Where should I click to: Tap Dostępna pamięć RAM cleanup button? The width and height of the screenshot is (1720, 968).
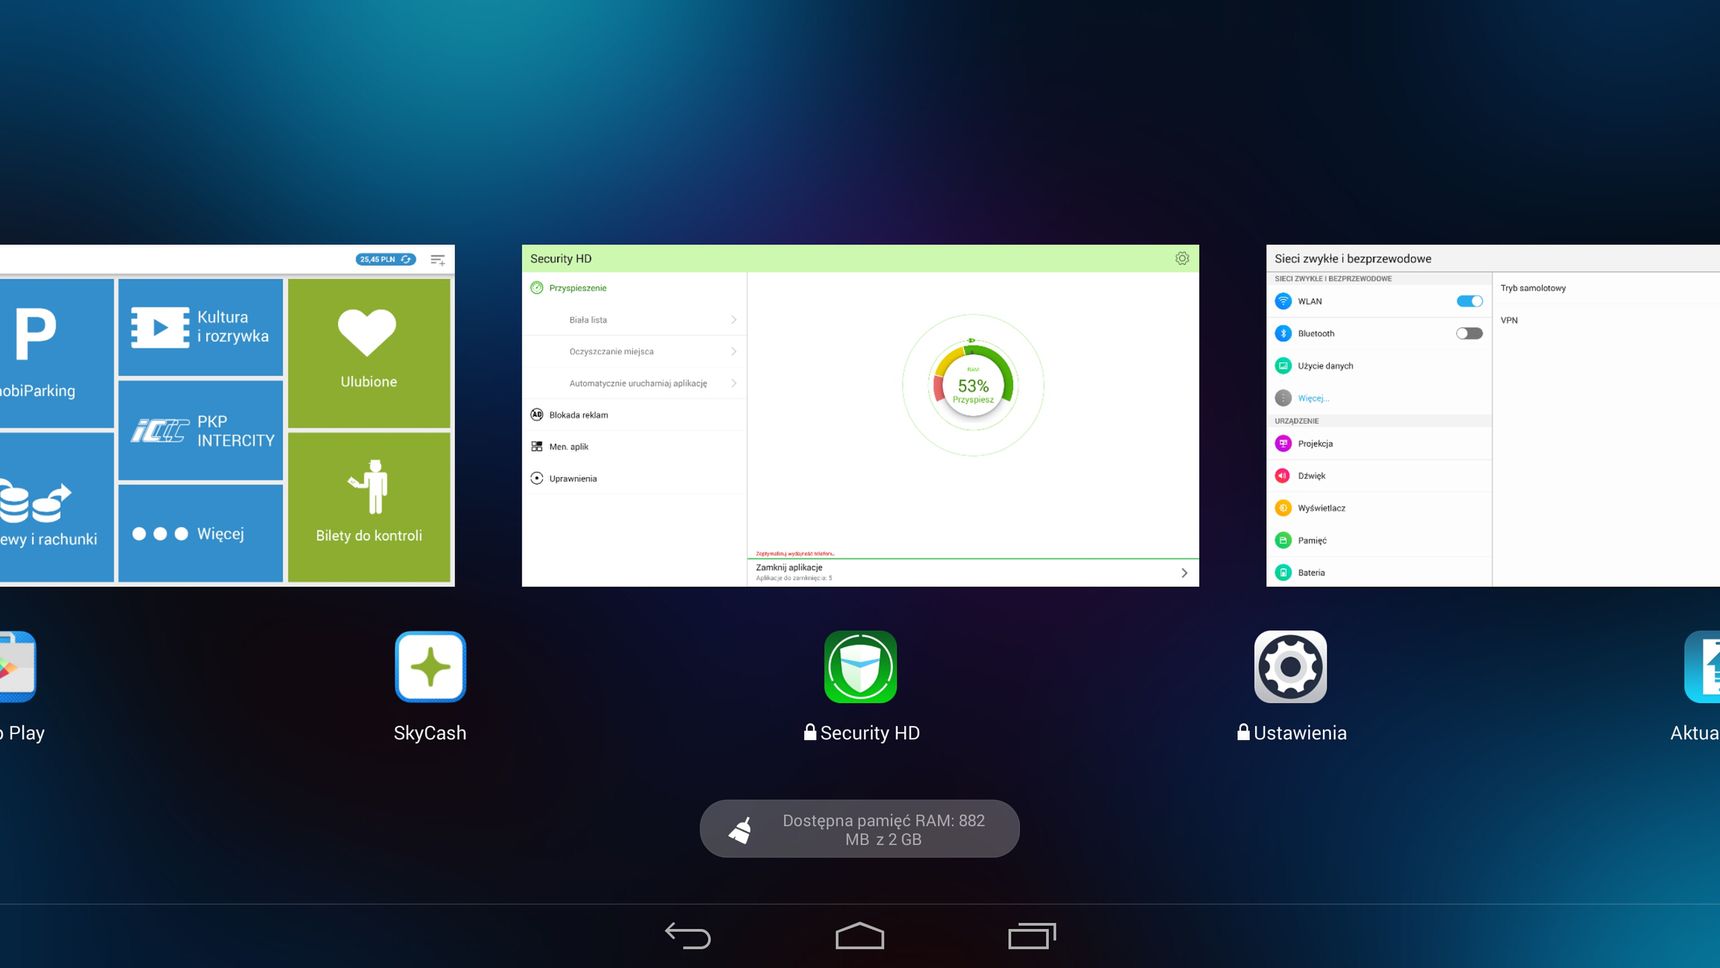(x=860, y=829)
